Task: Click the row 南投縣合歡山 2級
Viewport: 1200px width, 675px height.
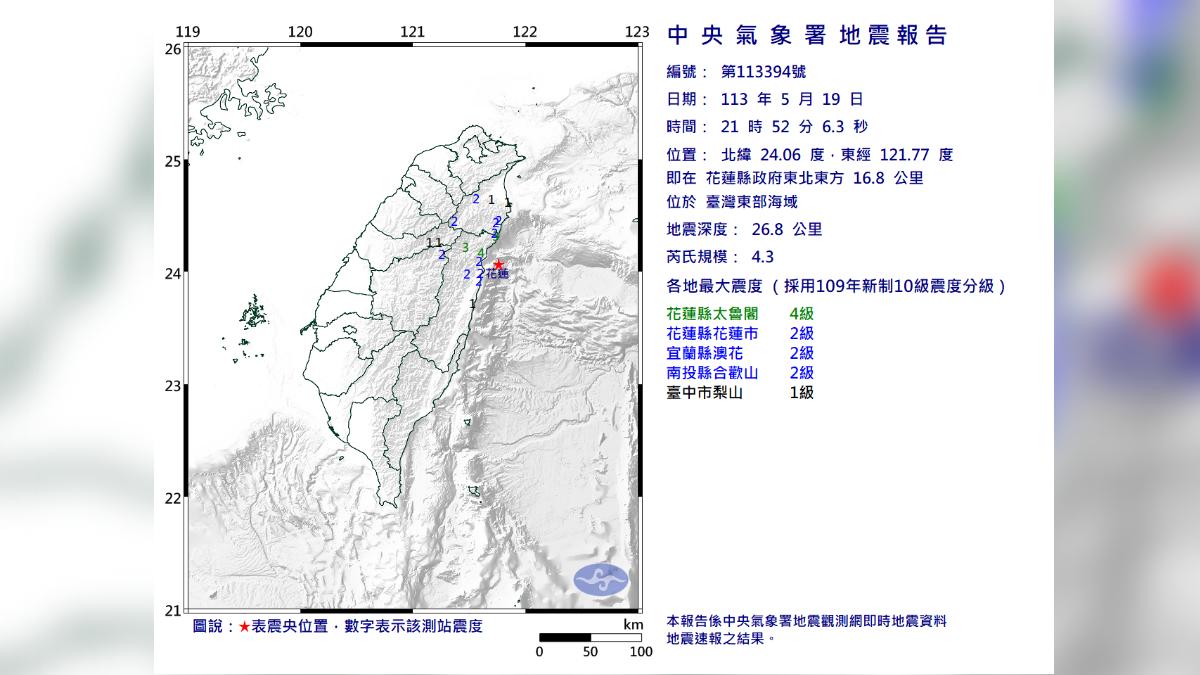Action: coord(741,373)
